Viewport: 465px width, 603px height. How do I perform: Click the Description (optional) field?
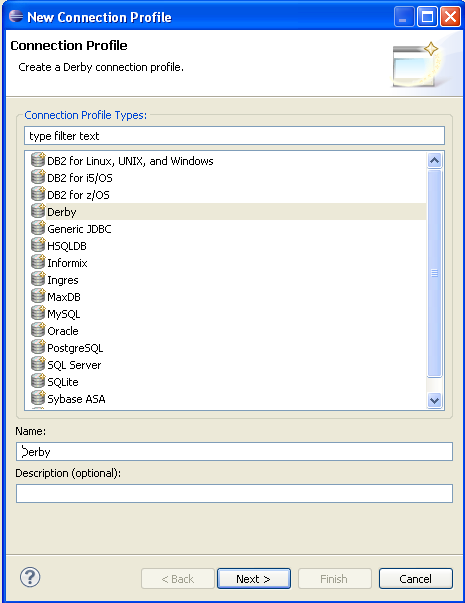(x=234, y=493)
